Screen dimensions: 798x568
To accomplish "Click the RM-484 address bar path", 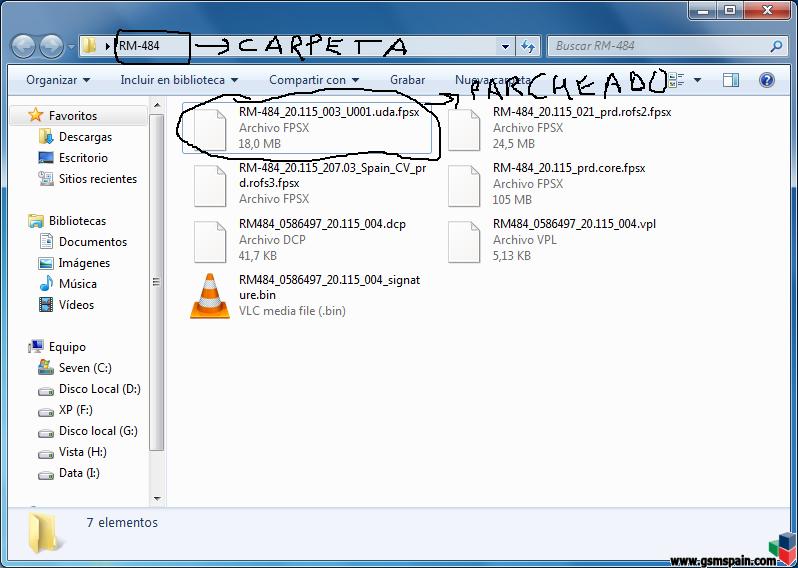I will tap(139, 46).
